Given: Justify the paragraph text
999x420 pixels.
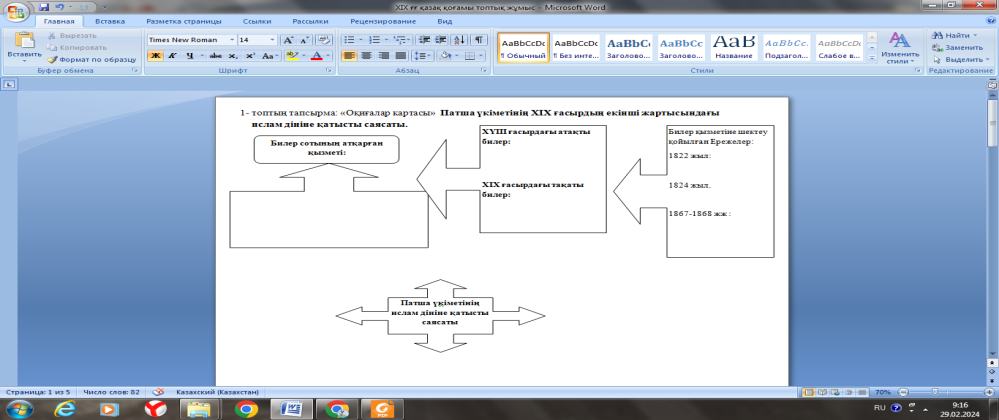Looking at the screenshot, I should point(400,55).
